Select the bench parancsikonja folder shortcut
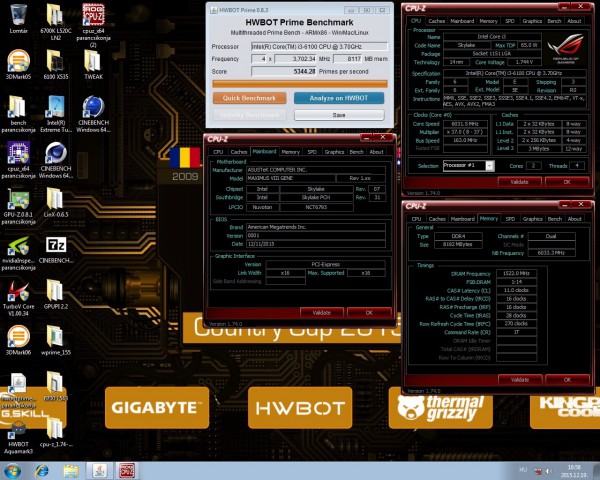600x480 pixels. 18,114
